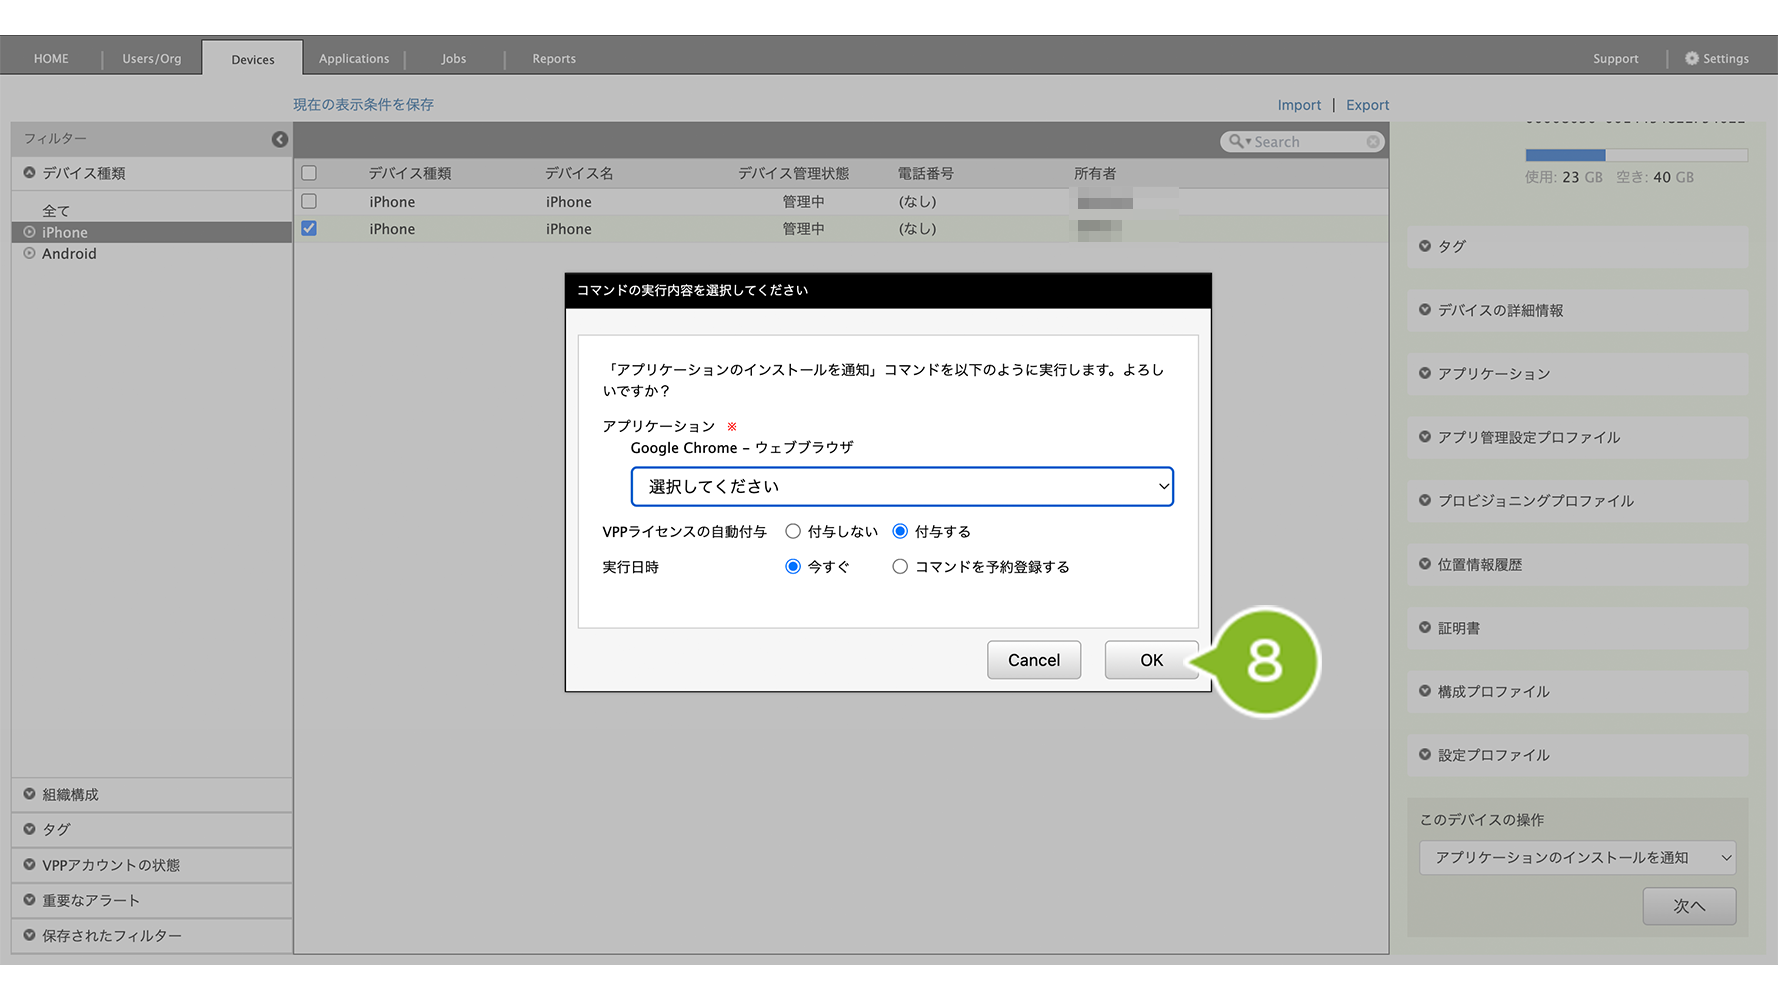The height and width of the screenshot is (1000, 1778).
Task: Open the Jobs tab
Action: pyautogui.click(x=454, y=59)
